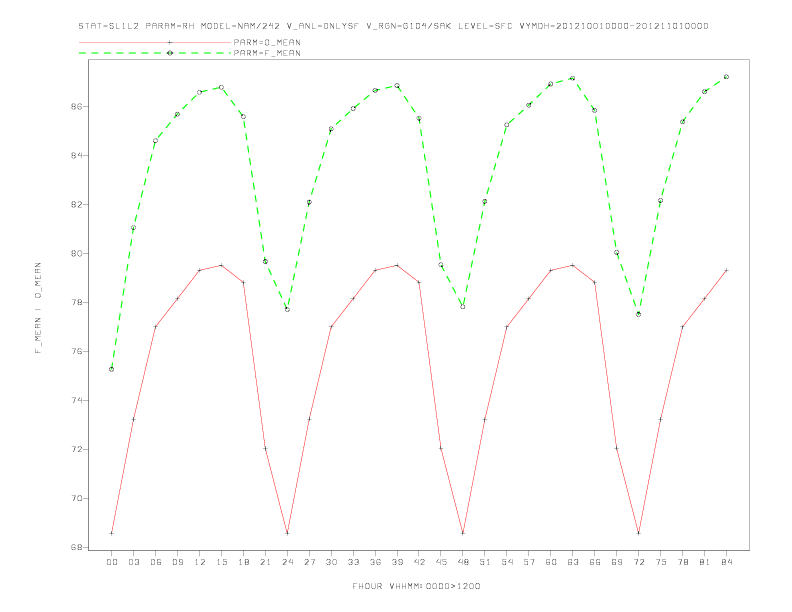Click x-axis tick label 33

(353, 562)
